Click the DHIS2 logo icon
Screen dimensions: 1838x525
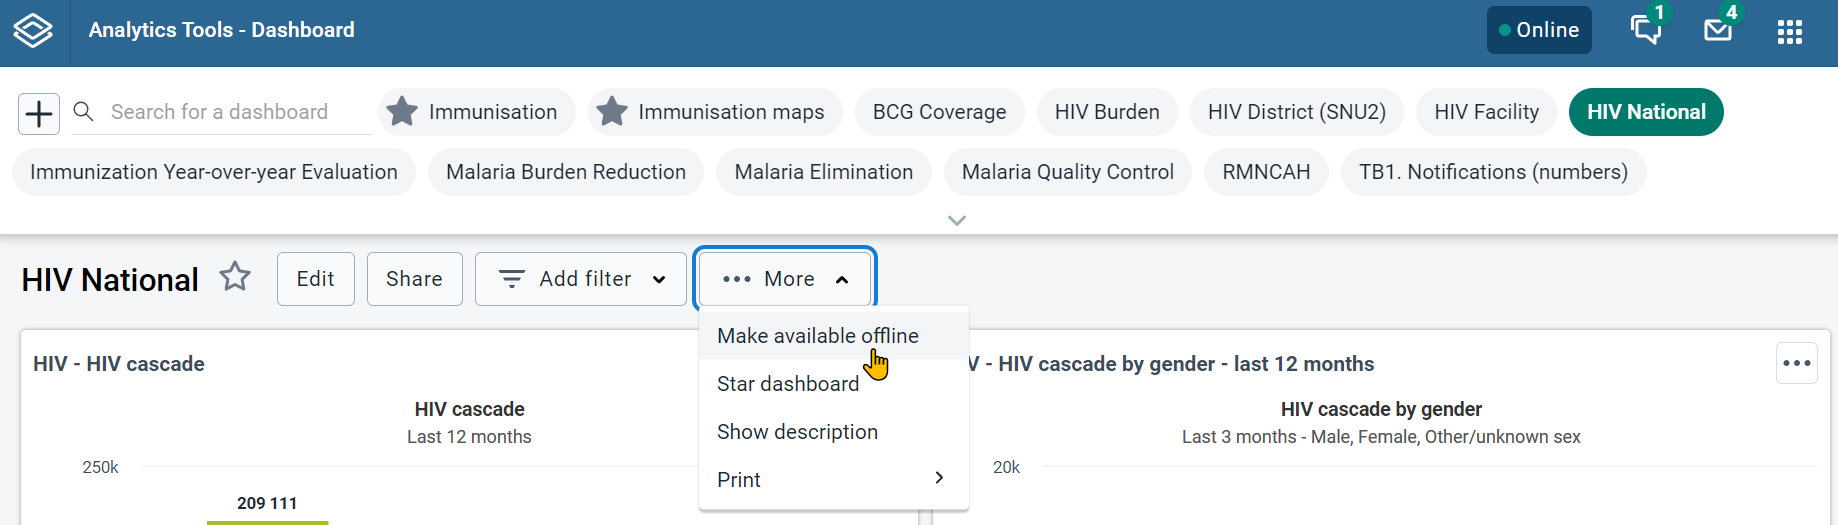click(x=33, y=31)
